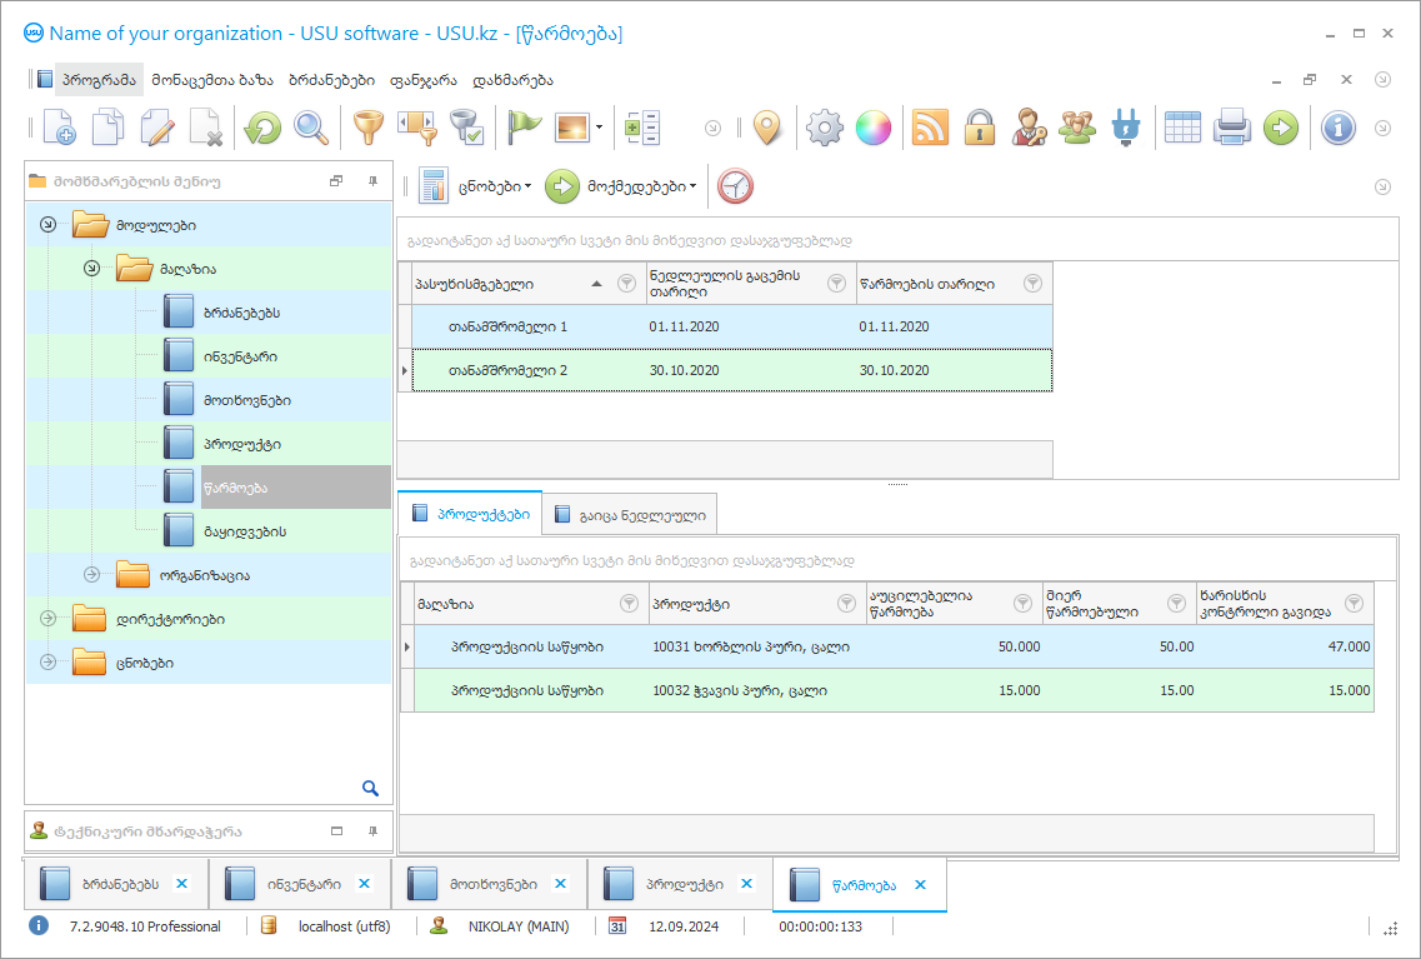Screen dimensions: 1421x959
Task: Click the map location pin icon
Action: coord(767,128)
